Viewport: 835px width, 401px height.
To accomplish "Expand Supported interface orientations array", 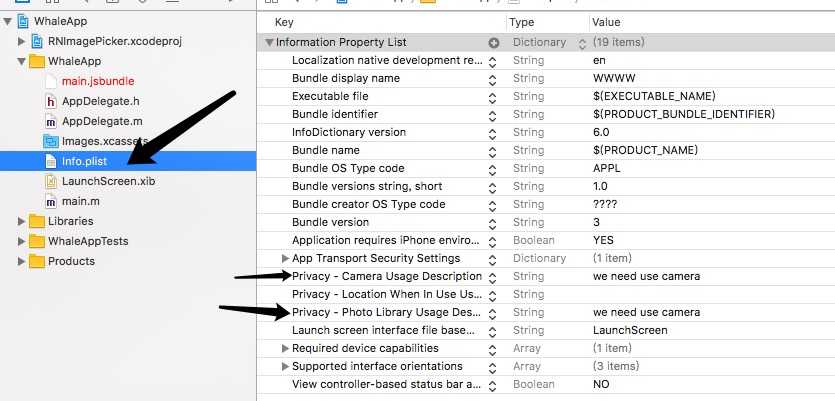I will pyautogui.click(x=285, y=366).
